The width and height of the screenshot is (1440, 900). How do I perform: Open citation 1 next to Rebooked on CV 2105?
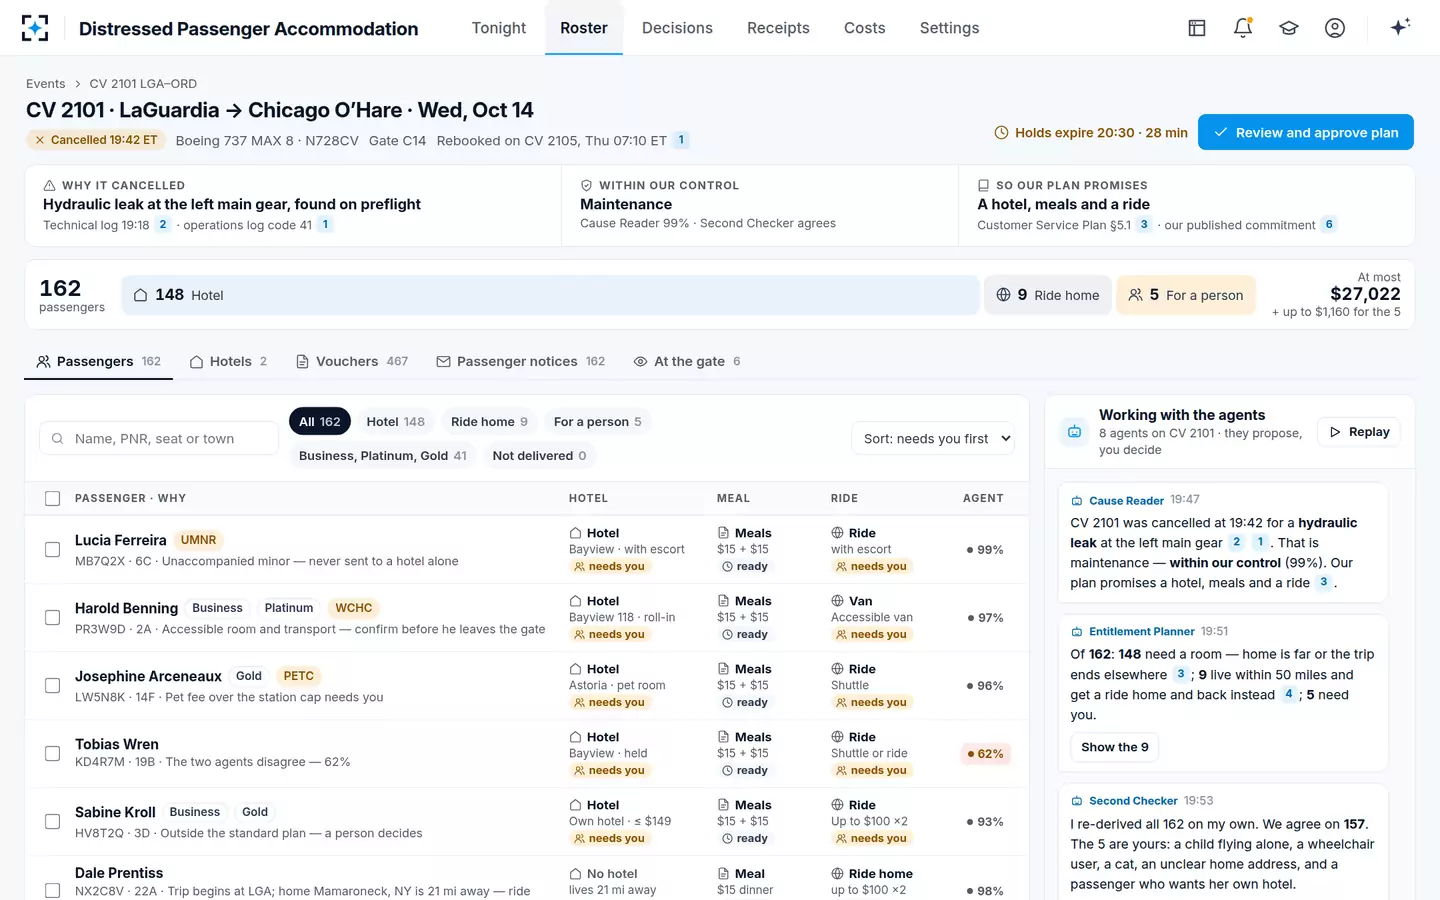tap(681, 140)
